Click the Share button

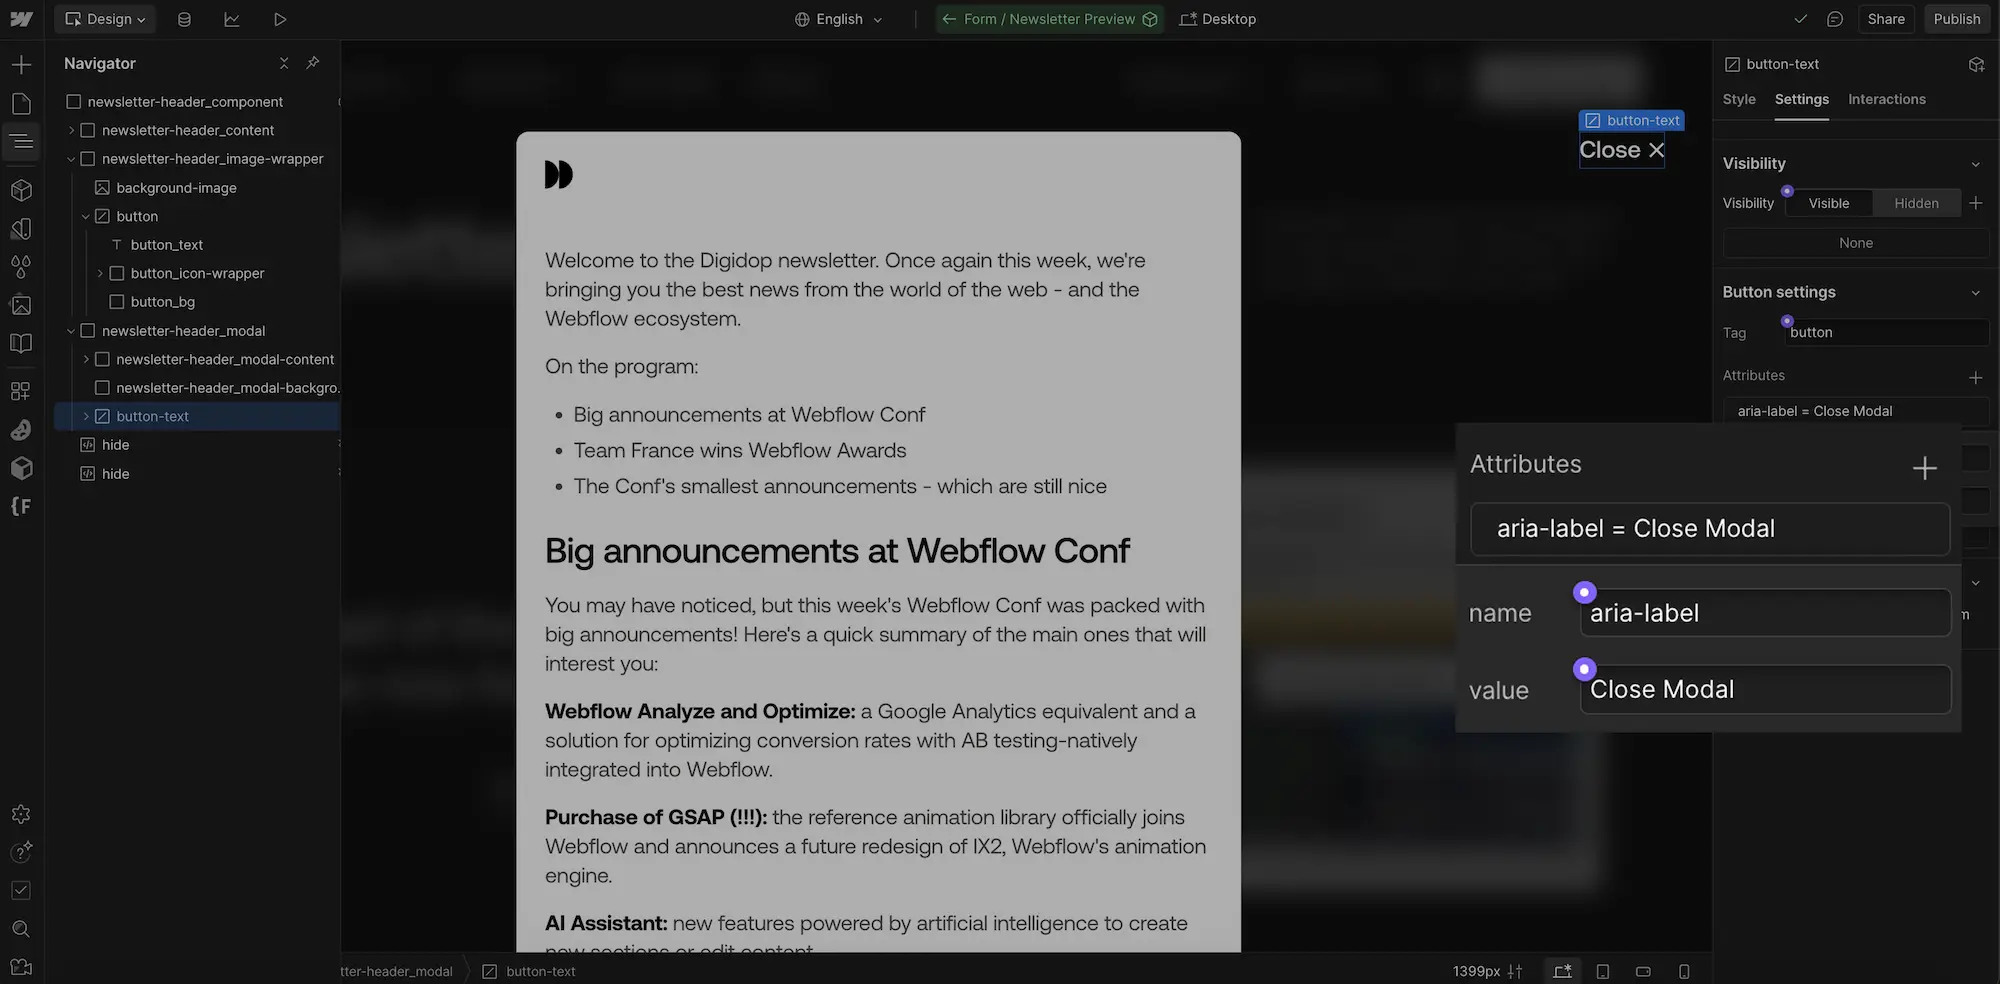[x=1886, y=19]
